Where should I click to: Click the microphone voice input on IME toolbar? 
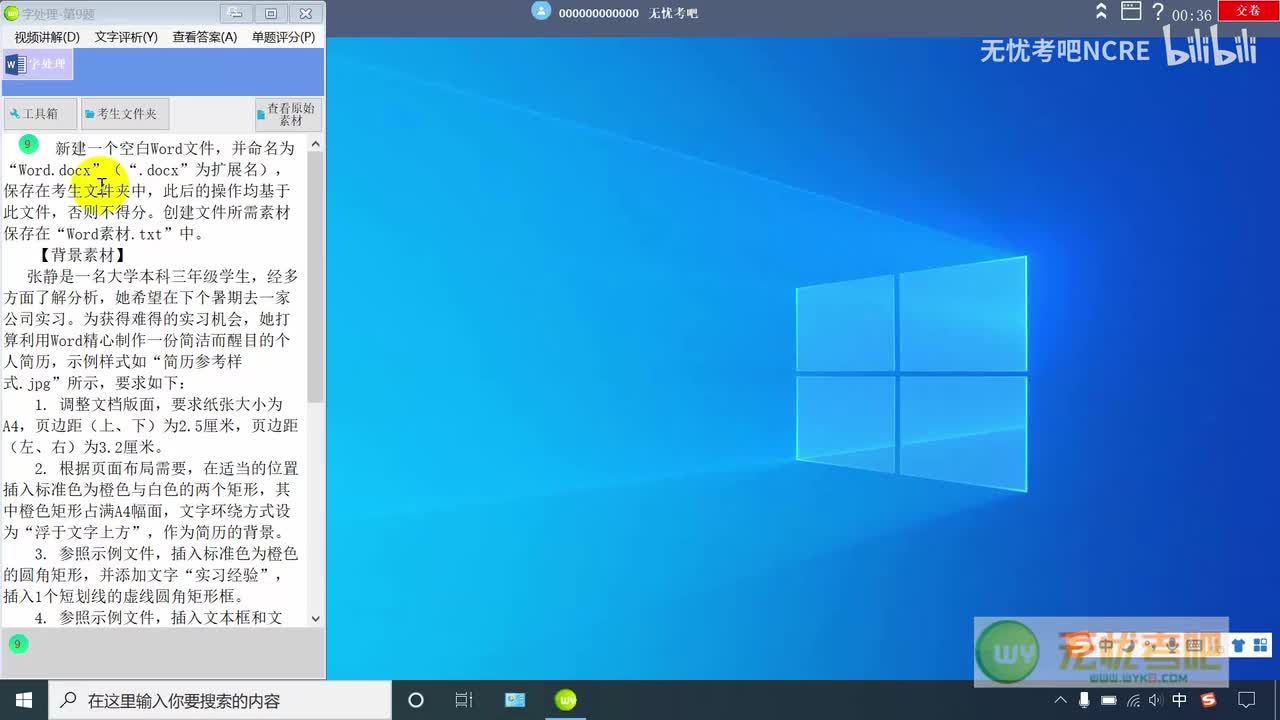(1171, 645)
